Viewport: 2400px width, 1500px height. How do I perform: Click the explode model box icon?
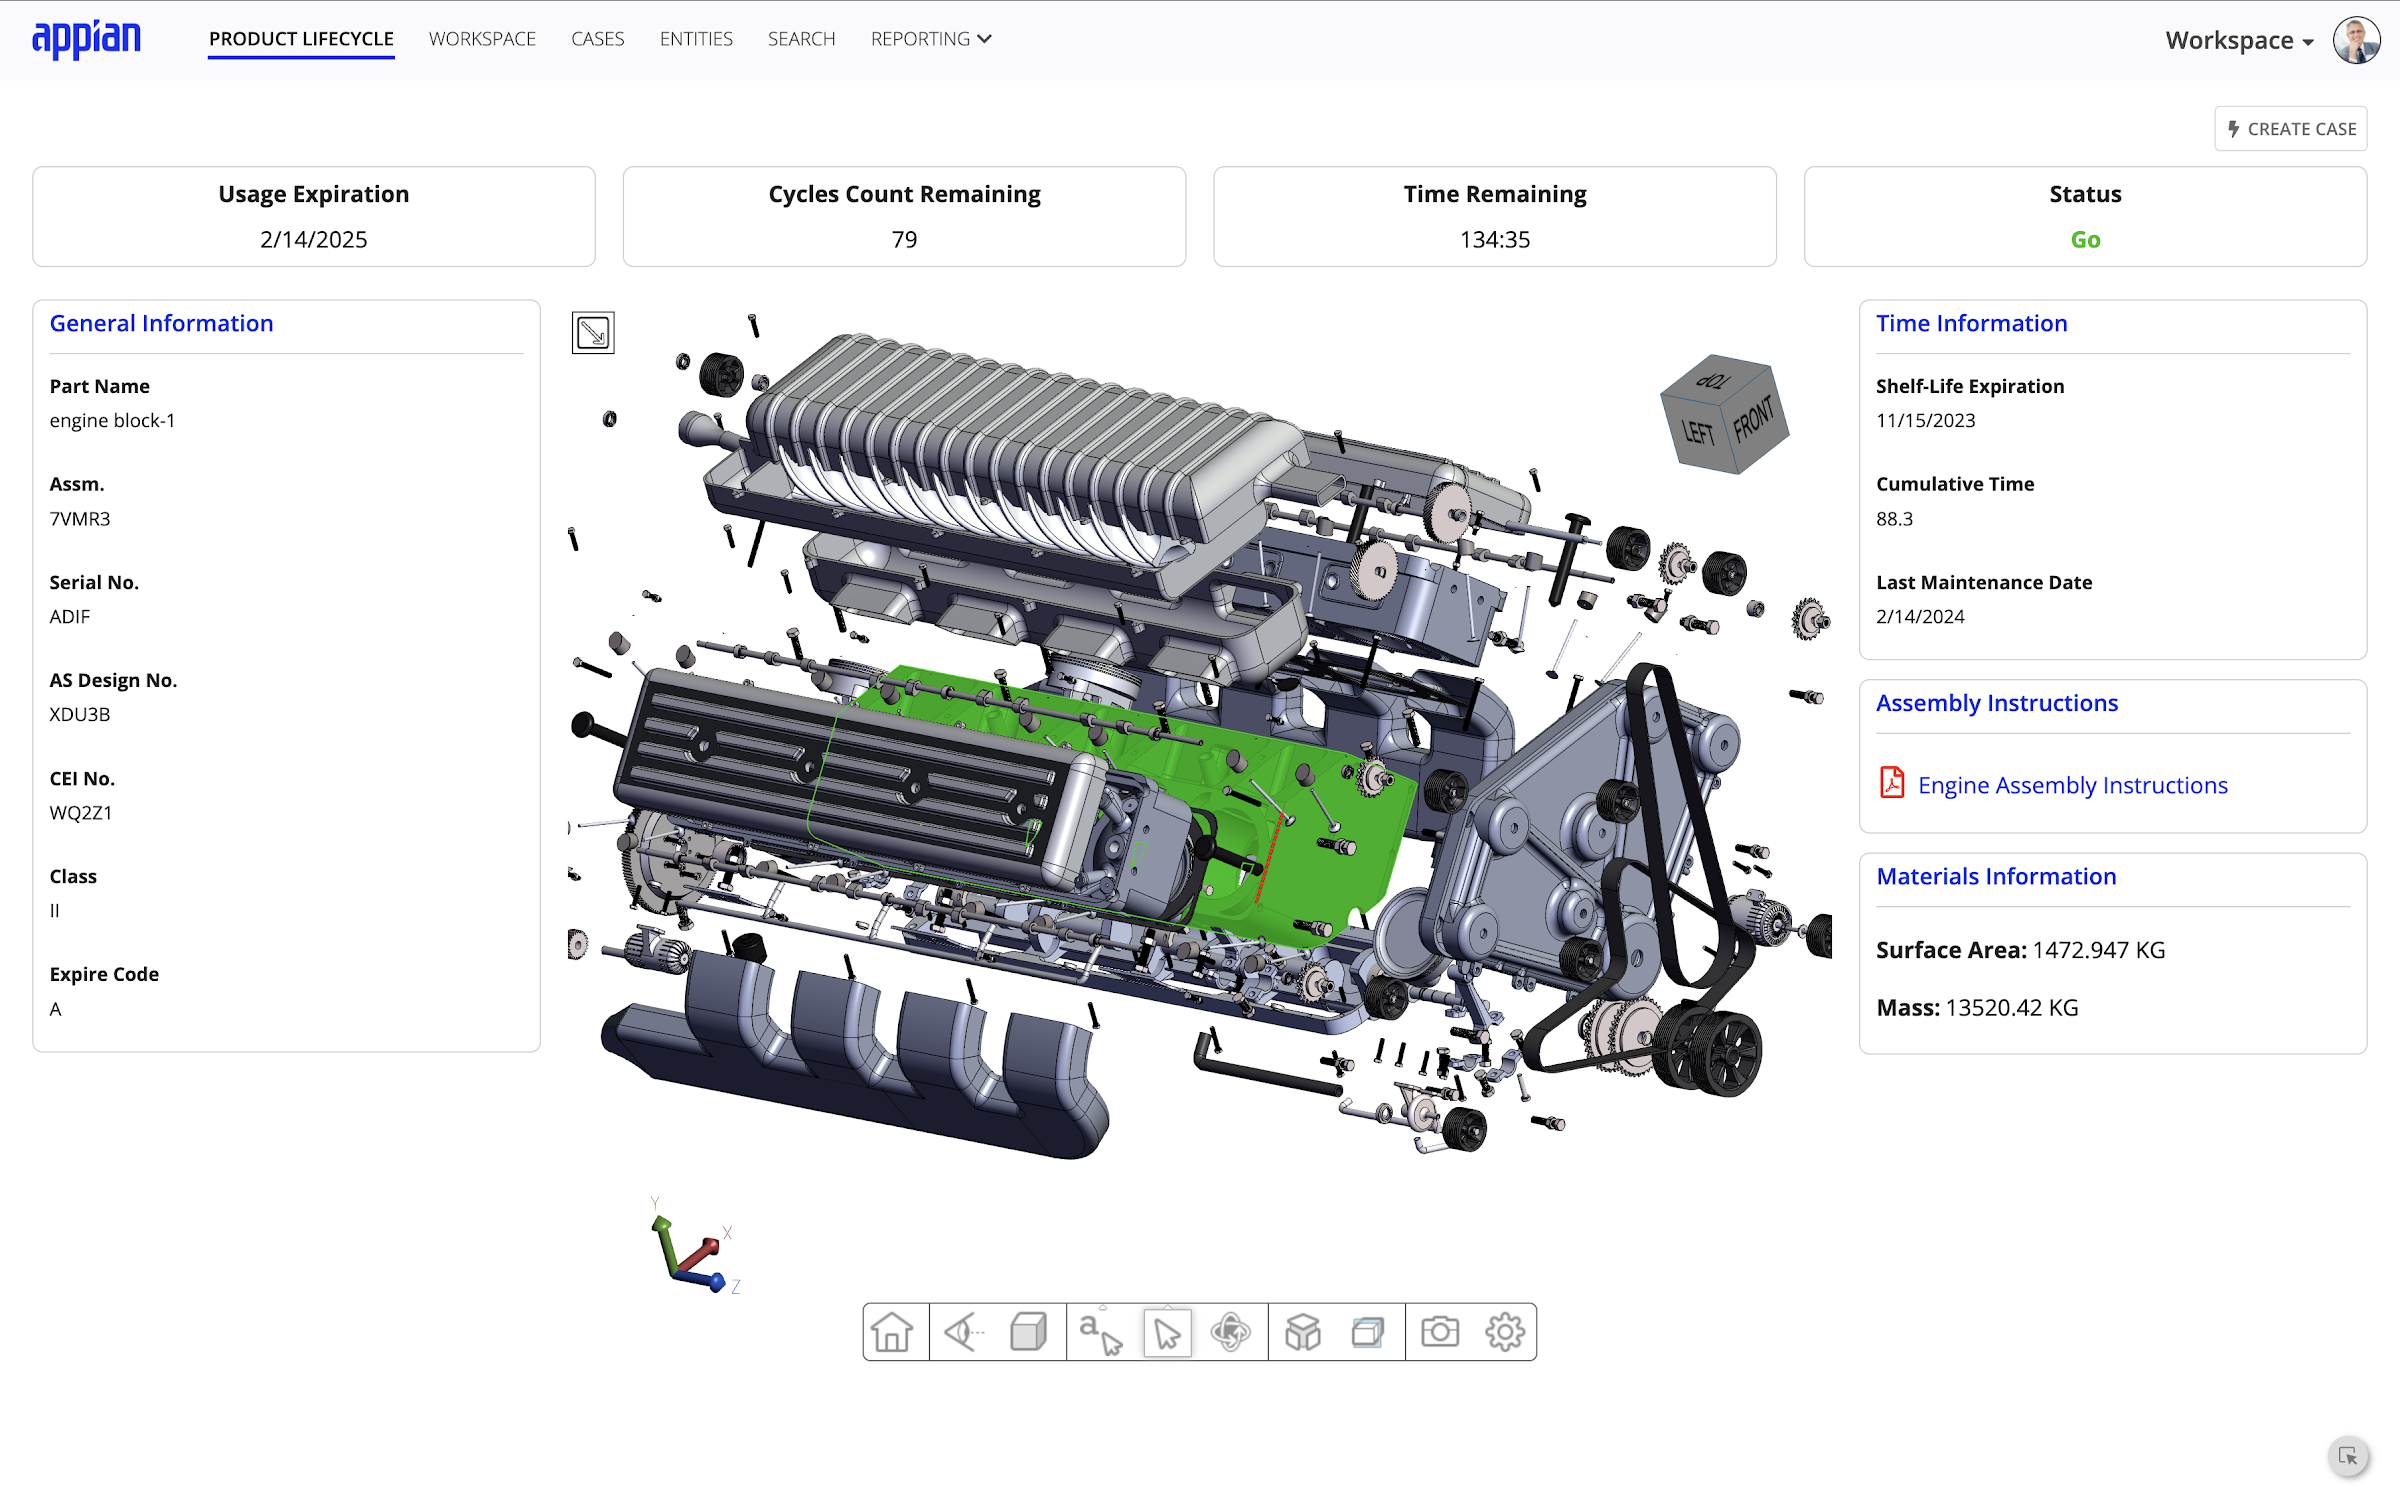1303,1331
